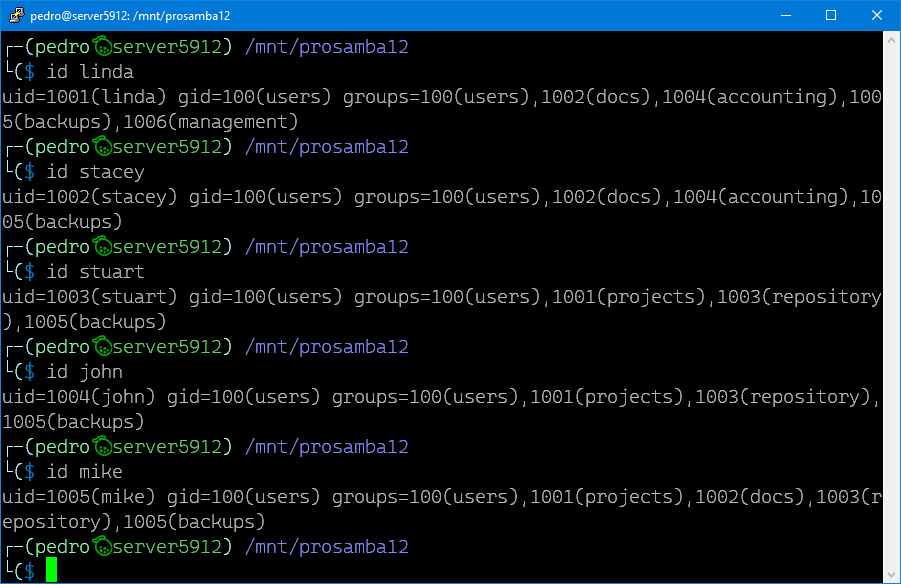
Task: Click the Debian icon beside stacey's prompt line
Action: 101,145
